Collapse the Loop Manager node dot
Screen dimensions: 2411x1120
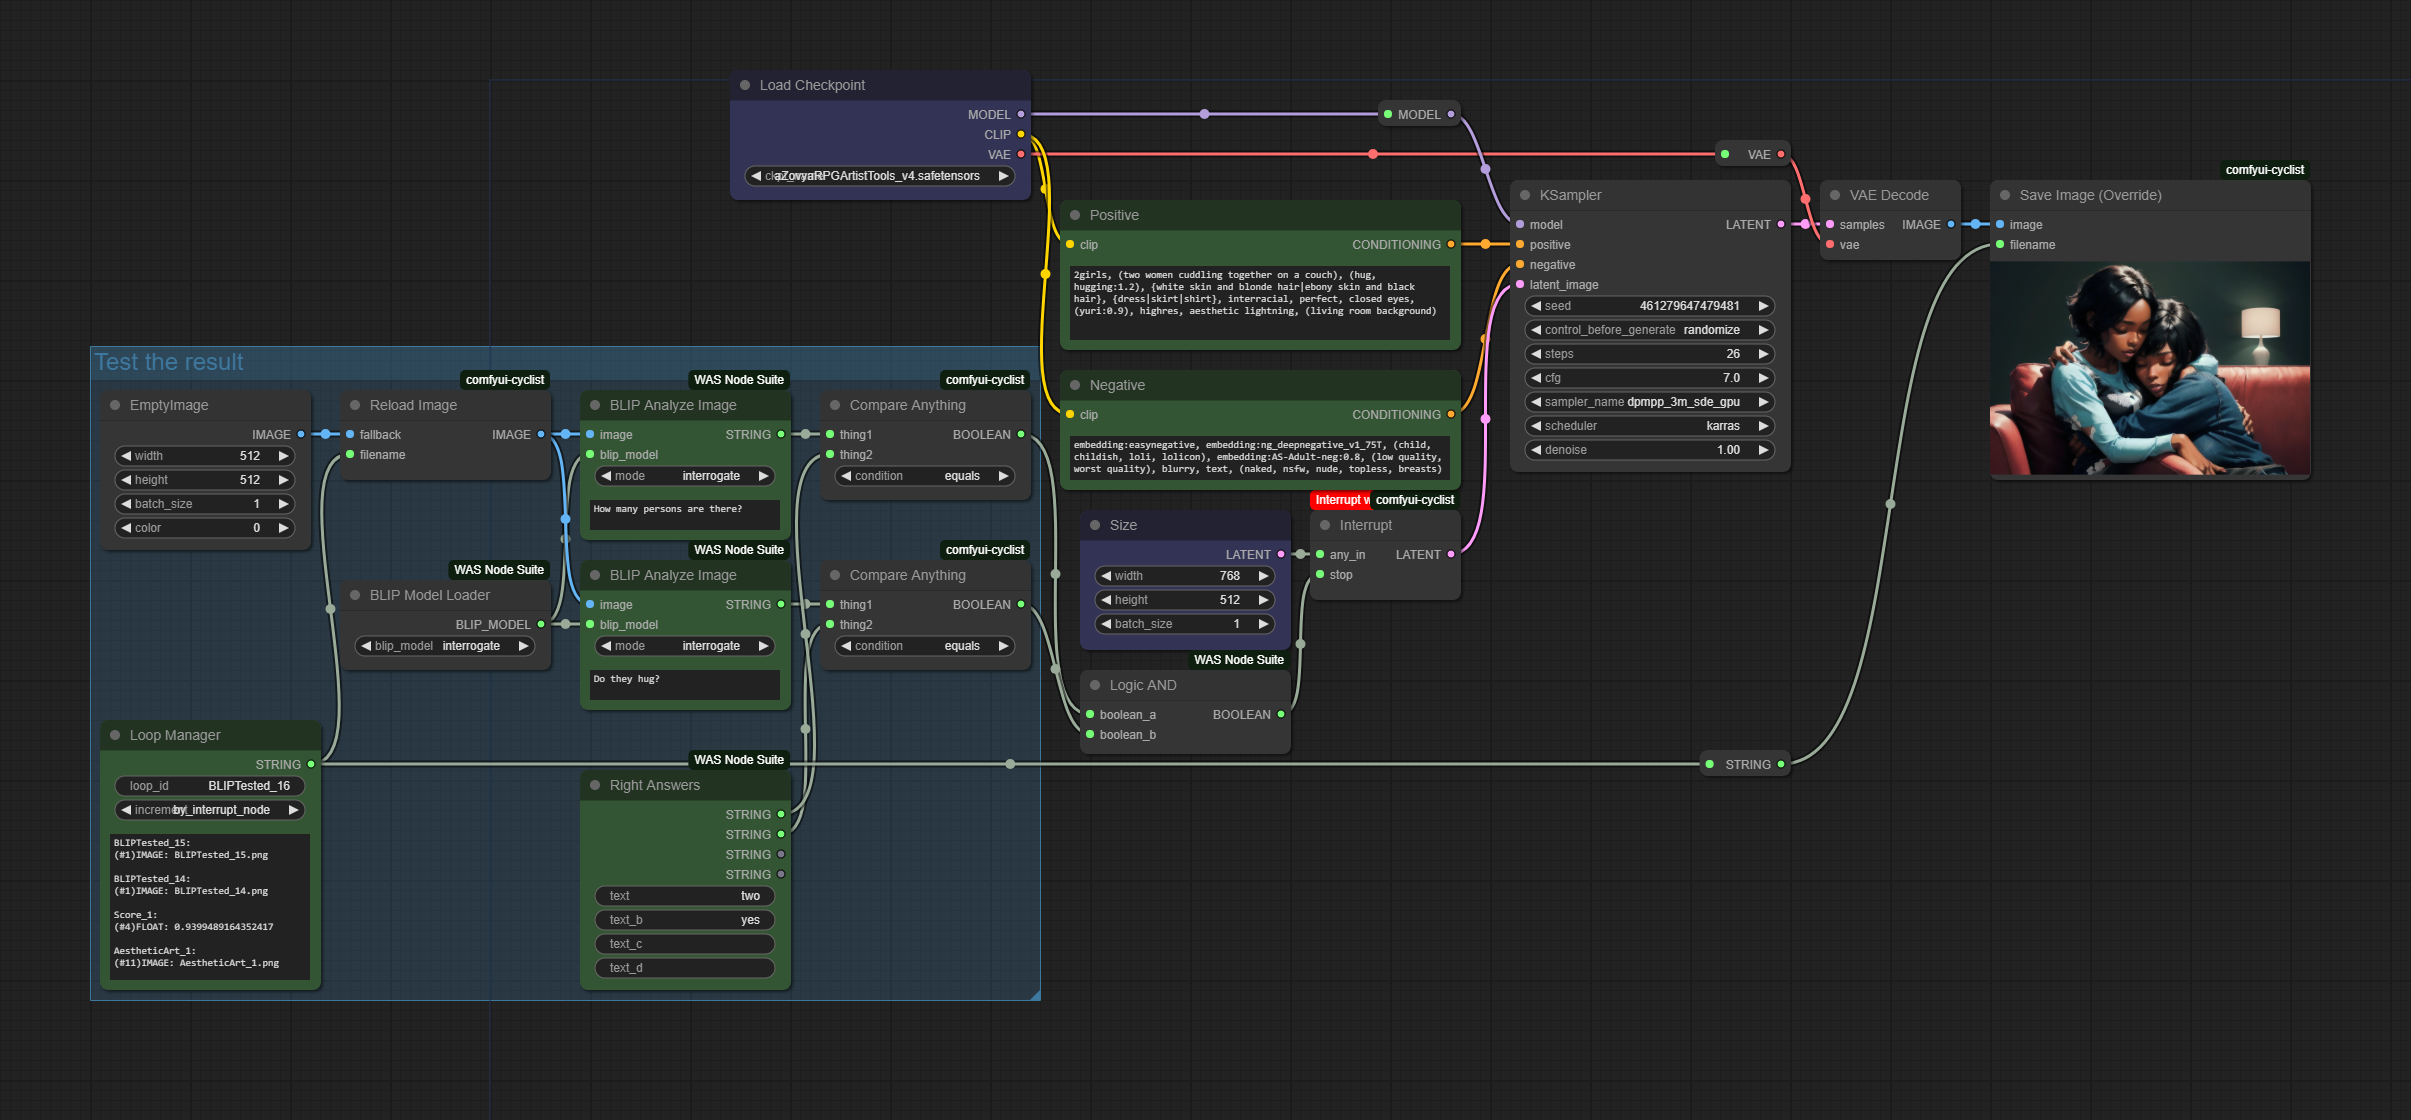pos(115,735)
